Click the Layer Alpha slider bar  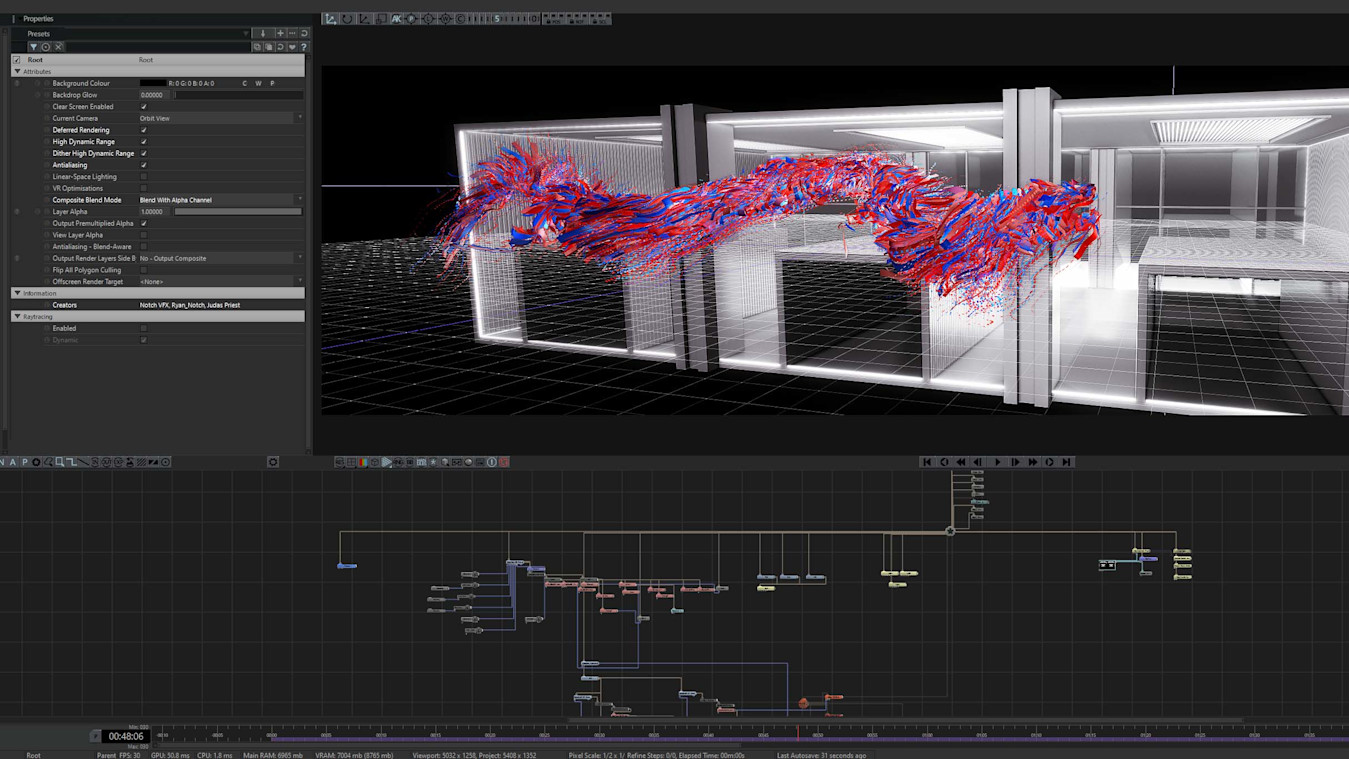238,212
